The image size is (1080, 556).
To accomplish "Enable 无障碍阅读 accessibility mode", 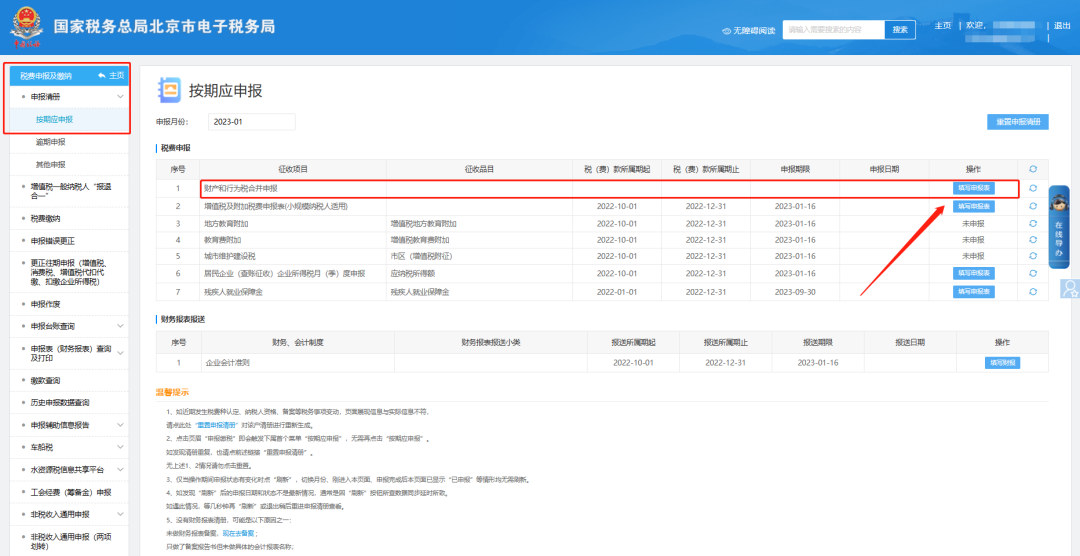I will coord(748,31).
